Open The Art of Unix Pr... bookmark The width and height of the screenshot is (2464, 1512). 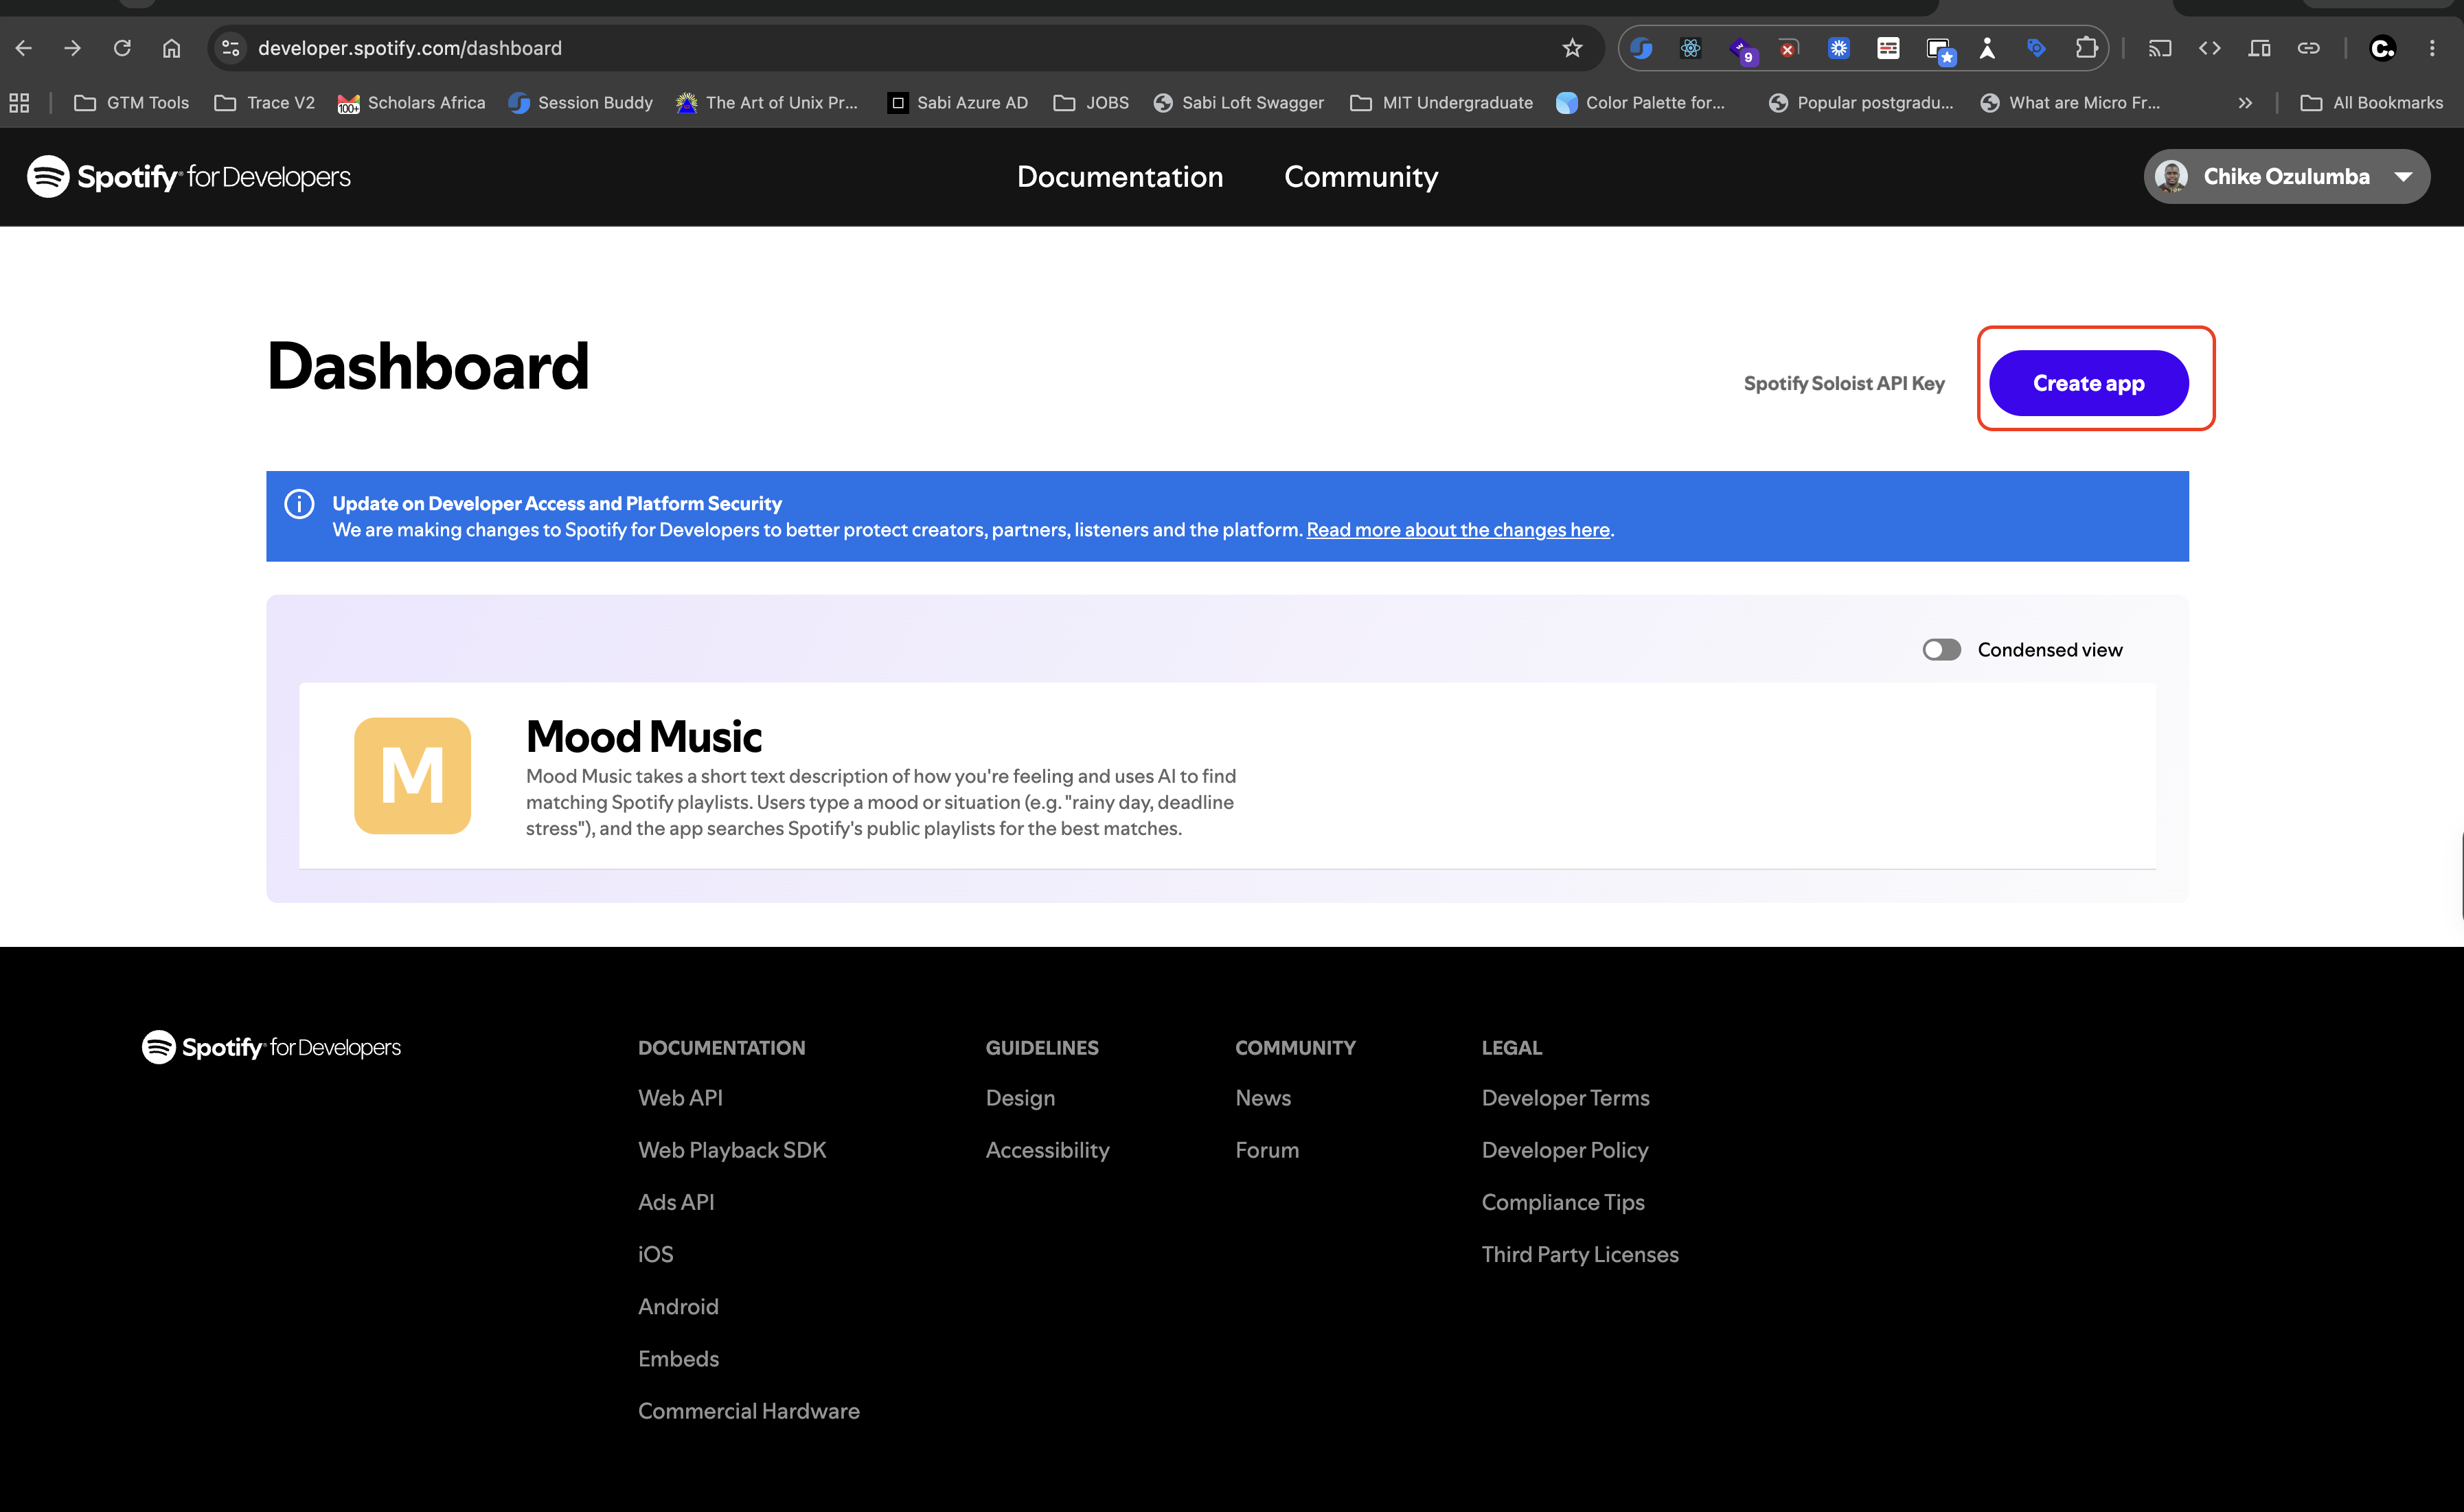point(767,103)
